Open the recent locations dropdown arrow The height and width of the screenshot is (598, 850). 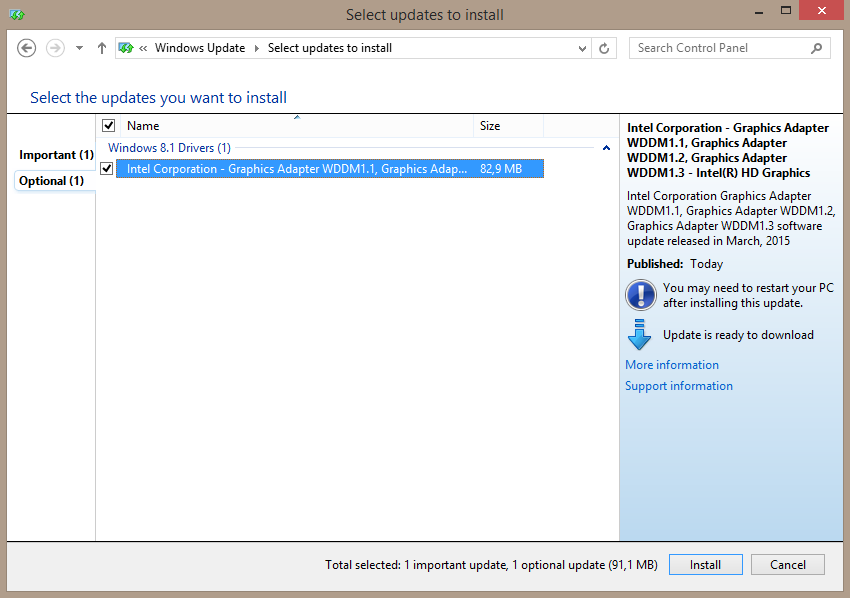pos(79,48)
